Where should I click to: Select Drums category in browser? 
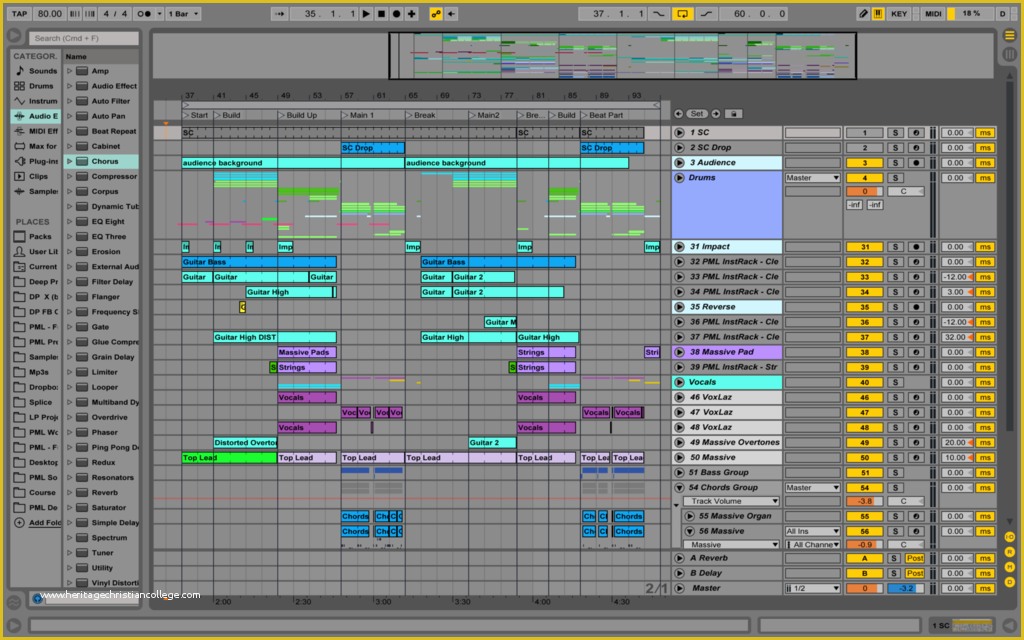click(35, 86)
